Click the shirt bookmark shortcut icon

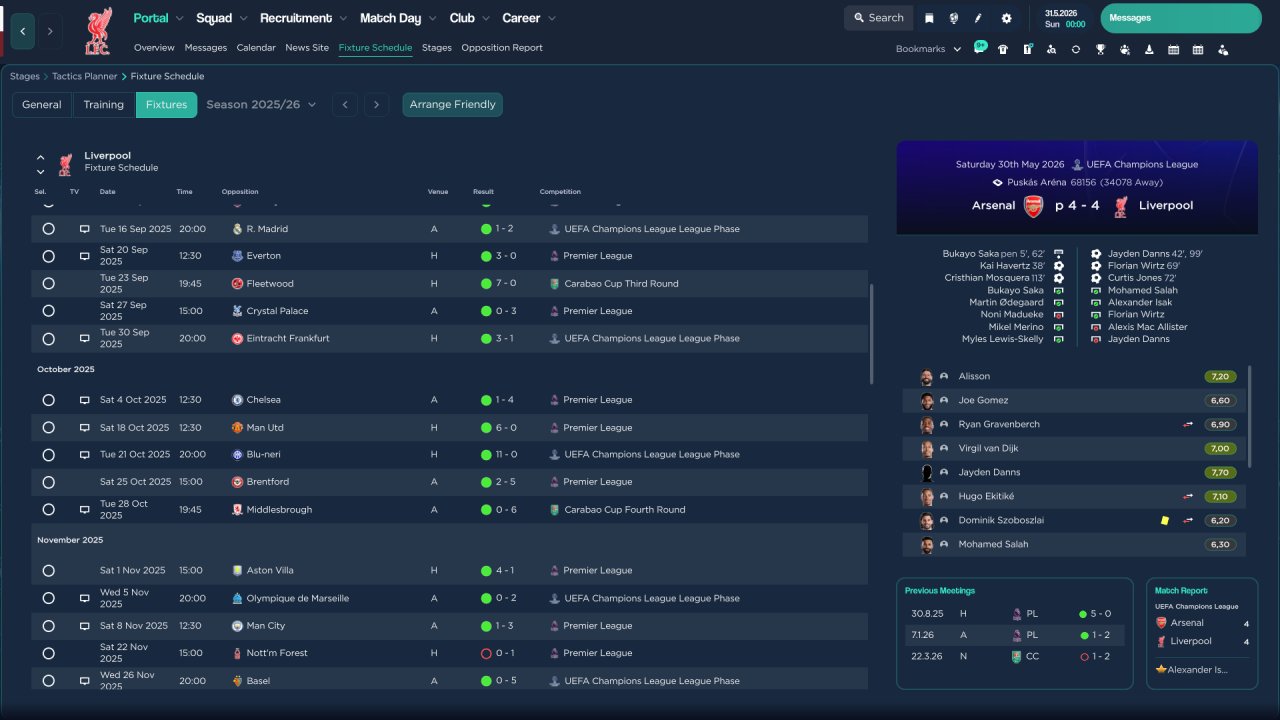tap(1003, 49)
